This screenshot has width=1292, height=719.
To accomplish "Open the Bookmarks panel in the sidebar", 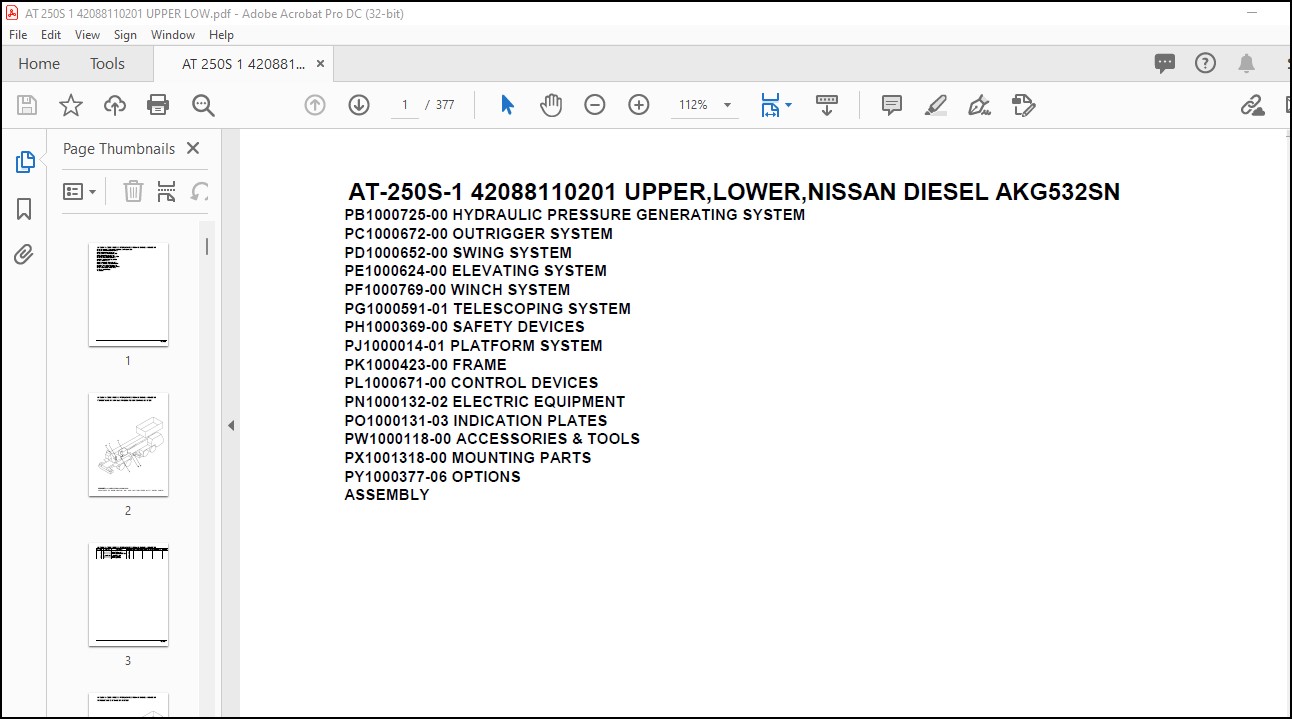I will pyautogui.click(x=25, y=209).
